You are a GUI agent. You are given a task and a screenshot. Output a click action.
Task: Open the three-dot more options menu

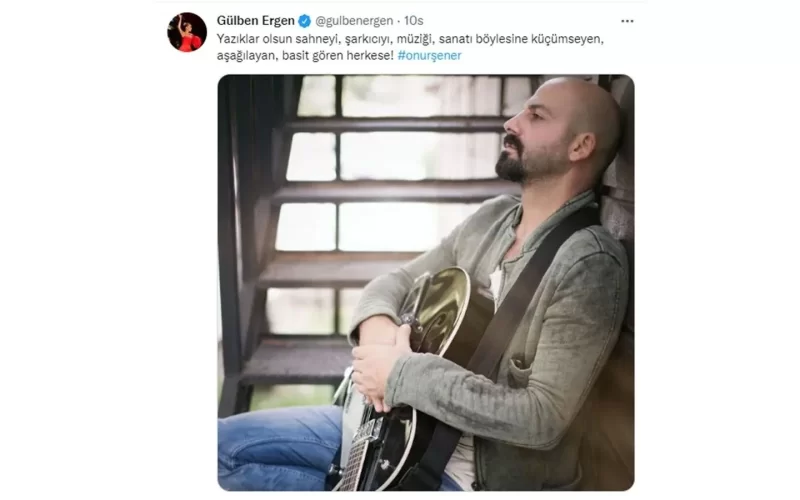coord(627,21)
